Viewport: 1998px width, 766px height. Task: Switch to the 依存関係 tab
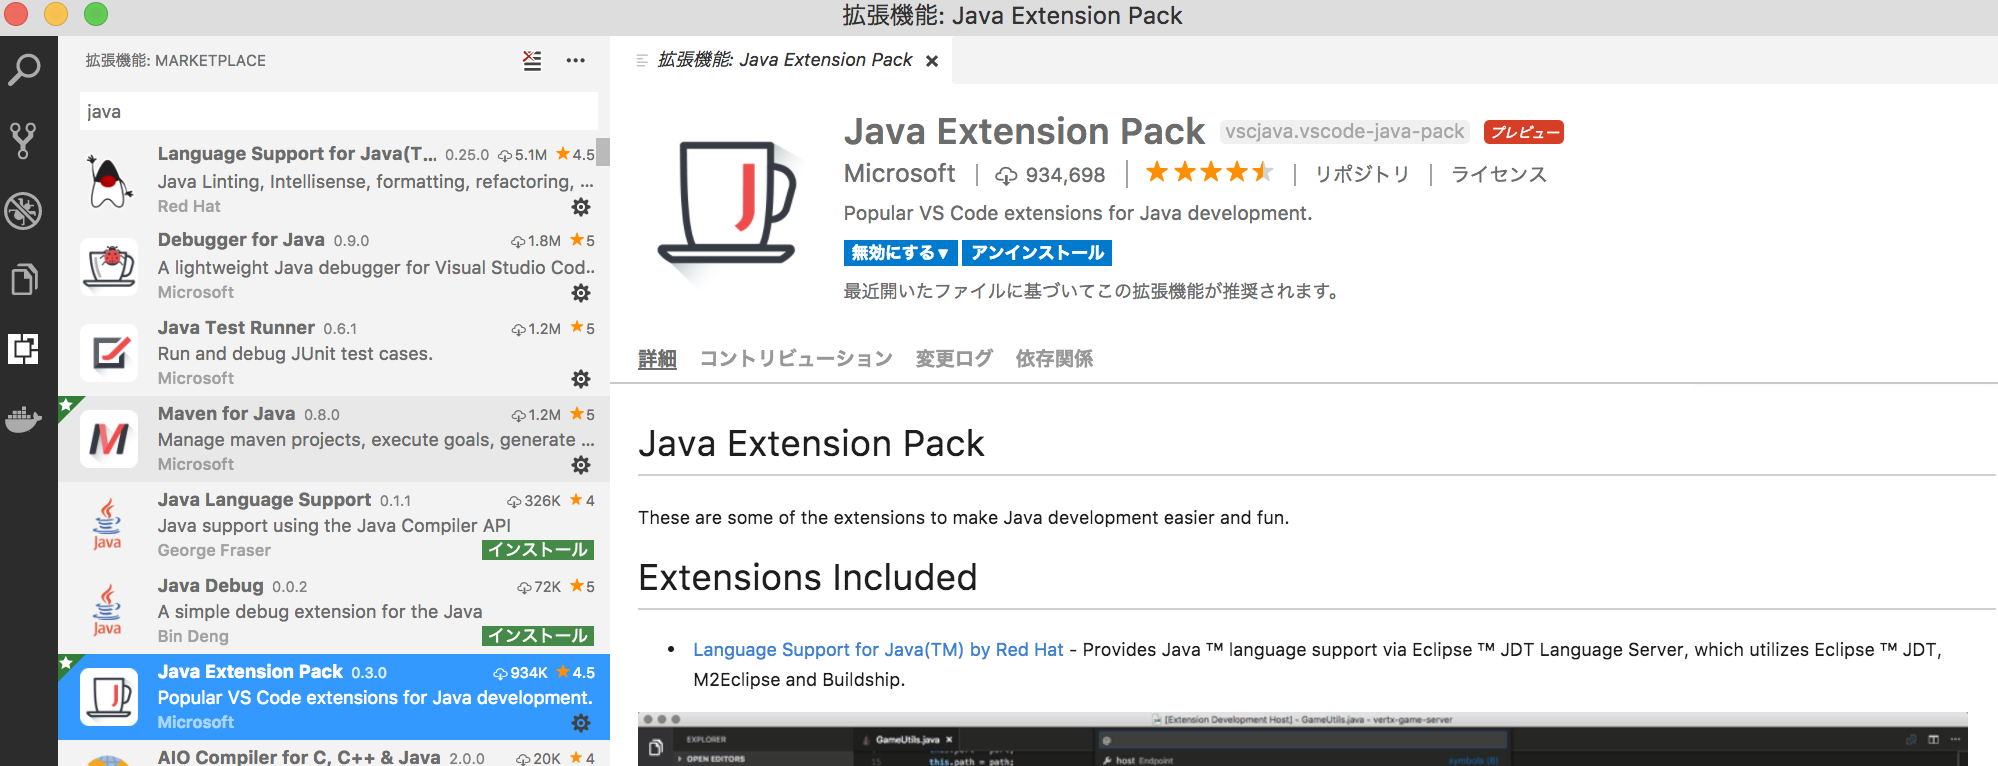coord(1054,359)
